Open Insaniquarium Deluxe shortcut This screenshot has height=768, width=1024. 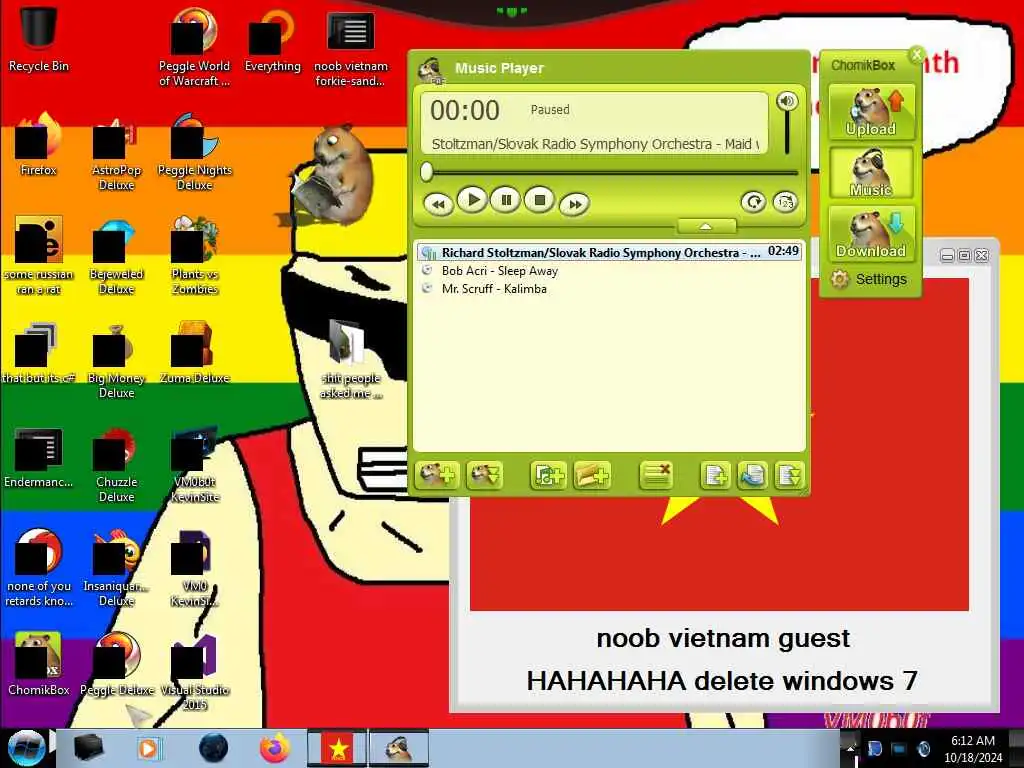(x=116, y=568)
